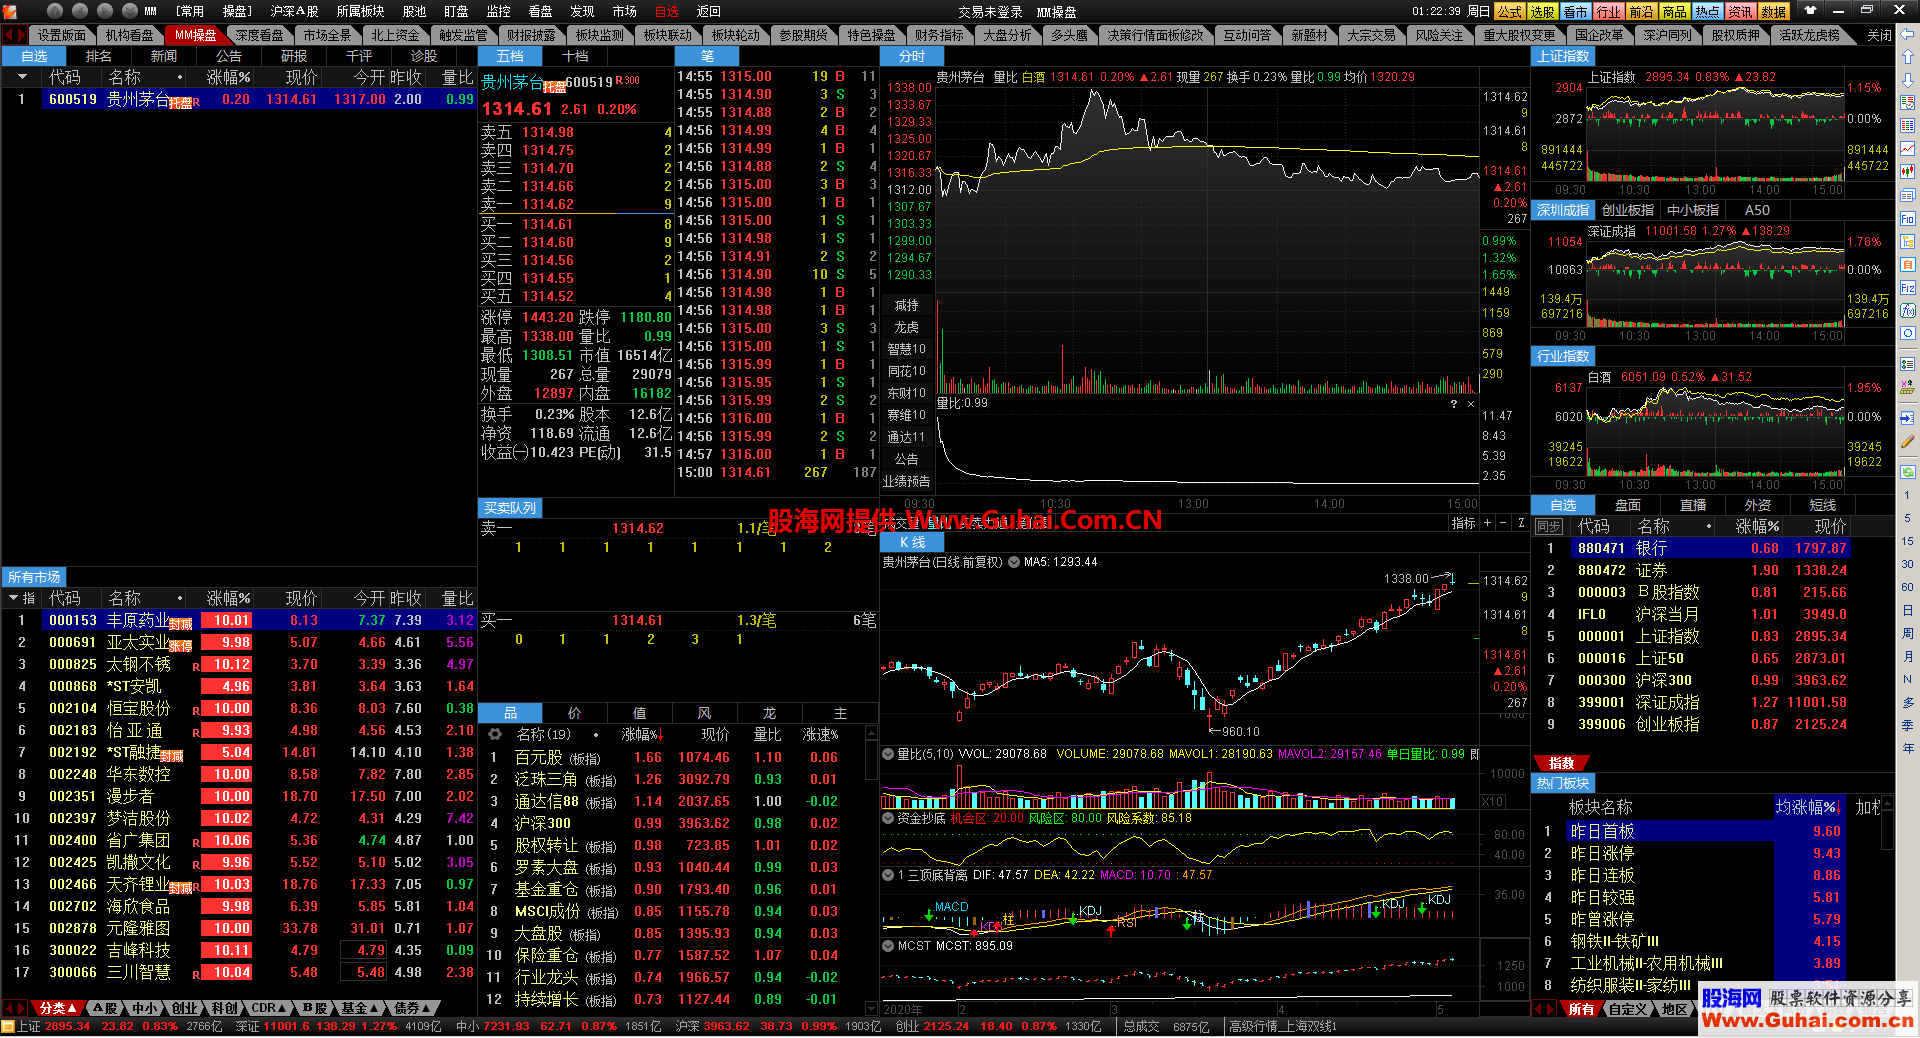Select 银行 row in index list
The height and width of the screenshot is (1038, 1920).
[x=1691, y=548]
